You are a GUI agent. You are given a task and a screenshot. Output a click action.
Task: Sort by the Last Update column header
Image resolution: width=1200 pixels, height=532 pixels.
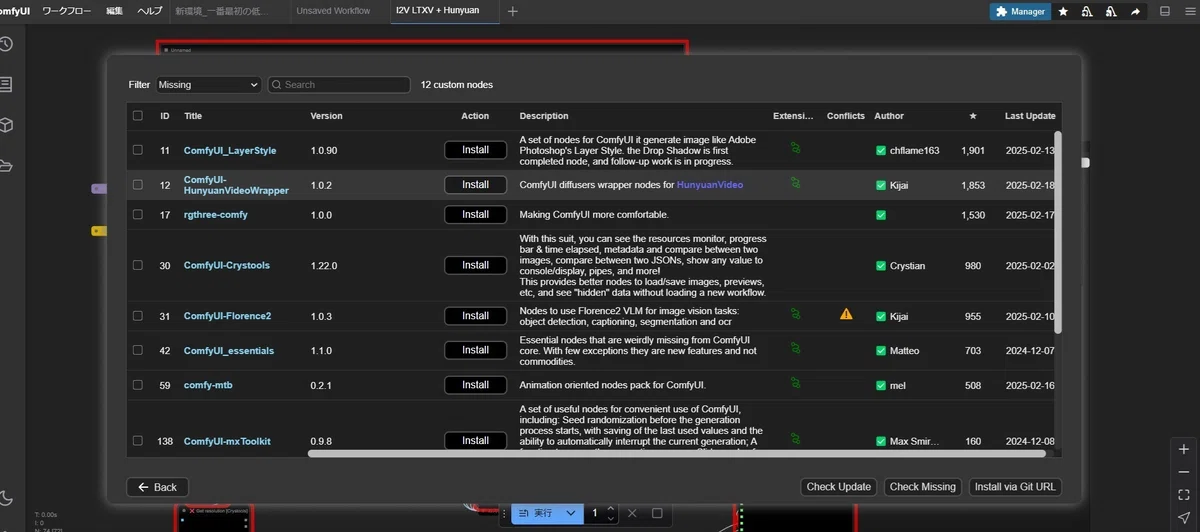[x=1030, y=116]
